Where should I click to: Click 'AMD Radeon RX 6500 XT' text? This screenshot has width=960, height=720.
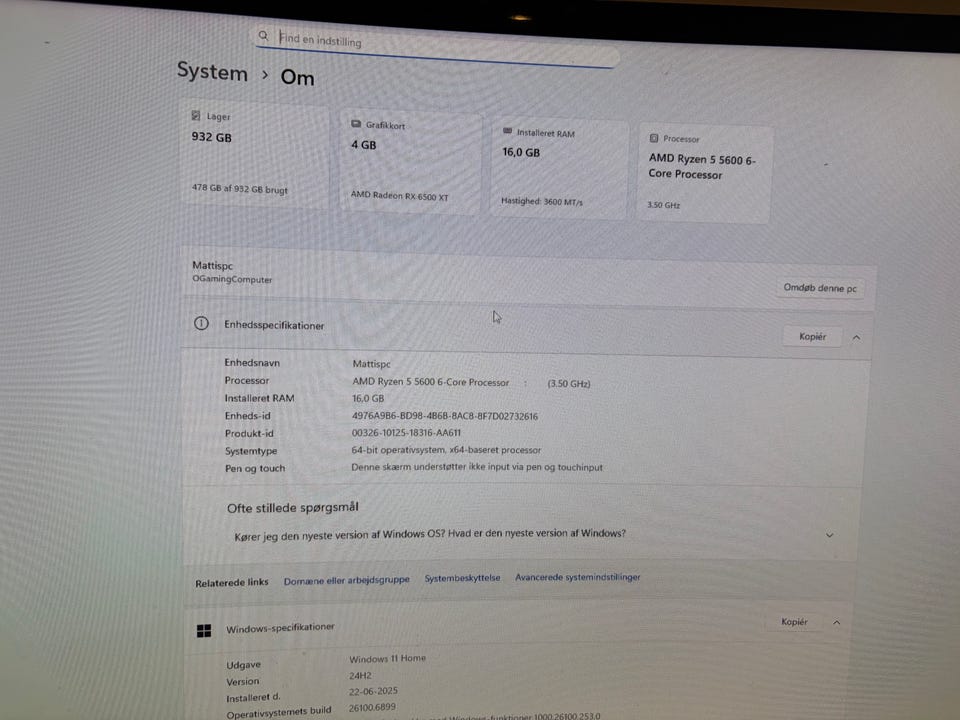(399, 196)
